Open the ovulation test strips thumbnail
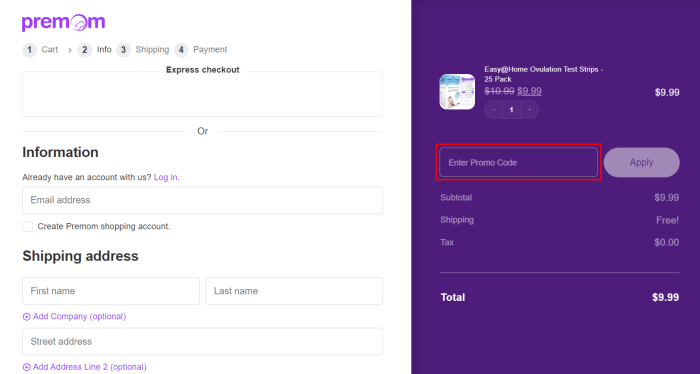The height and width of the screenshot is (374, 700). click(x=457, y=91)
